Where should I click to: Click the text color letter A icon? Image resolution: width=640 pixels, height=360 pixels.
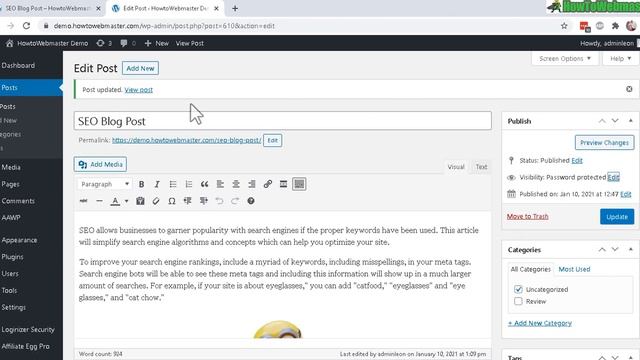[x=116, y=201]
